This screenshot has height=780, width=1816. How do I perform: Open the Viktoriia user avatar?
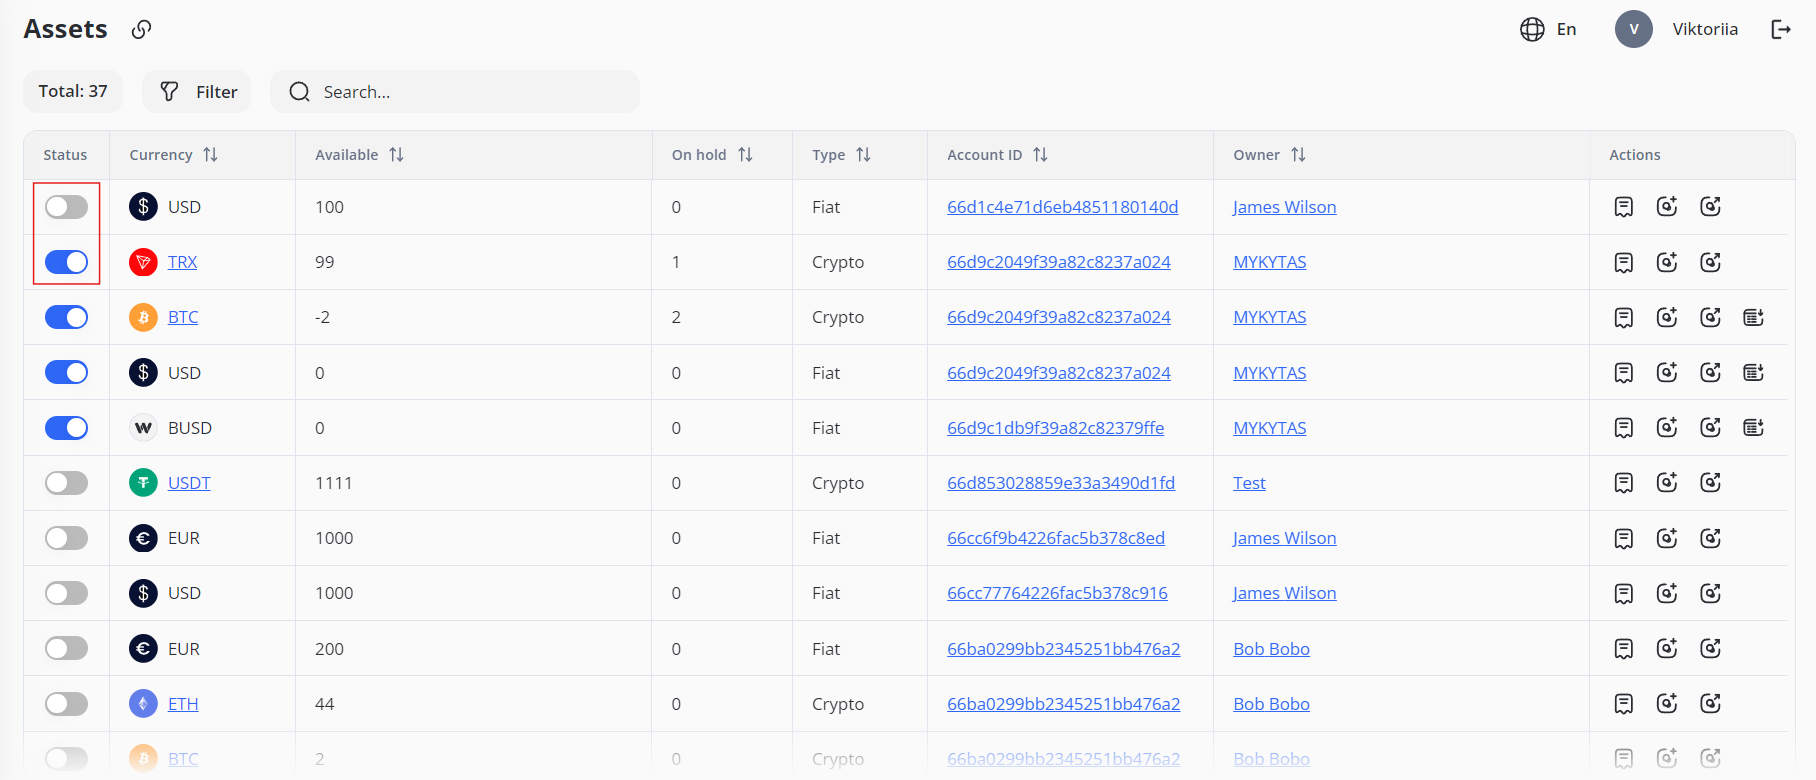[x=1634, y=29]
